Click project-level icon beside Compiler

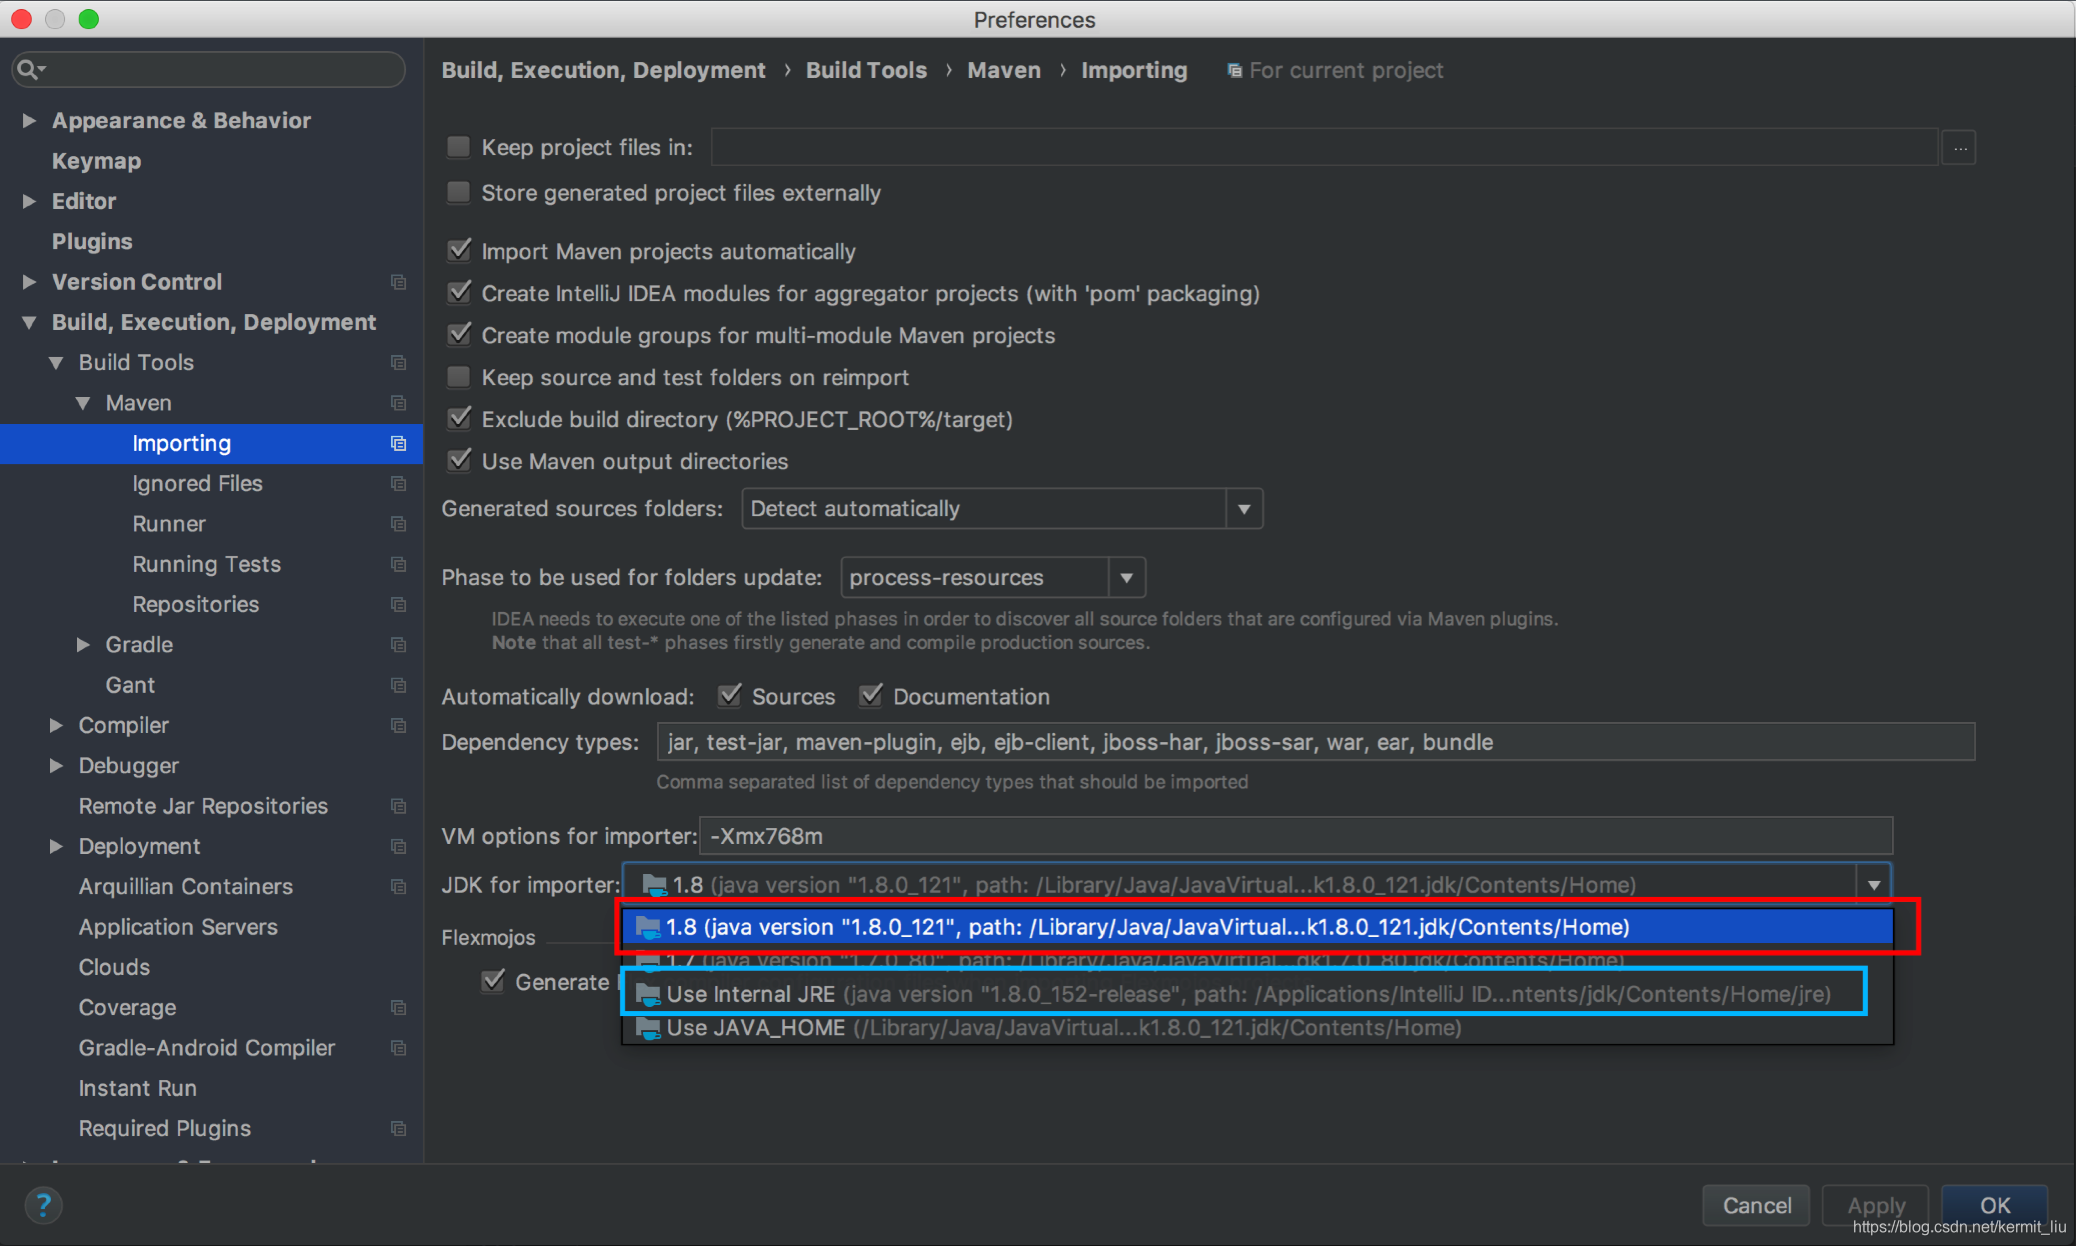[399, 725]
